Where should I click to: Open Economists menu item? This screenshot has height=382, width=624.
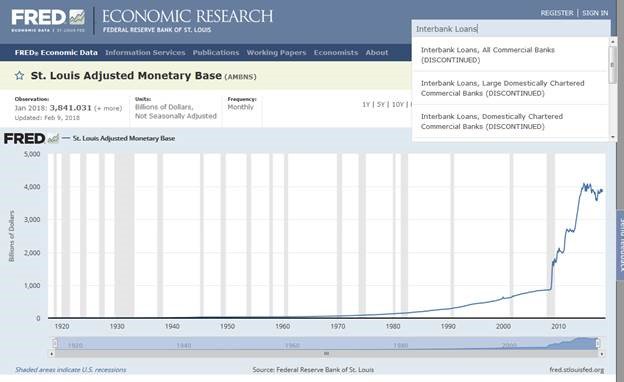click(336, 53)
